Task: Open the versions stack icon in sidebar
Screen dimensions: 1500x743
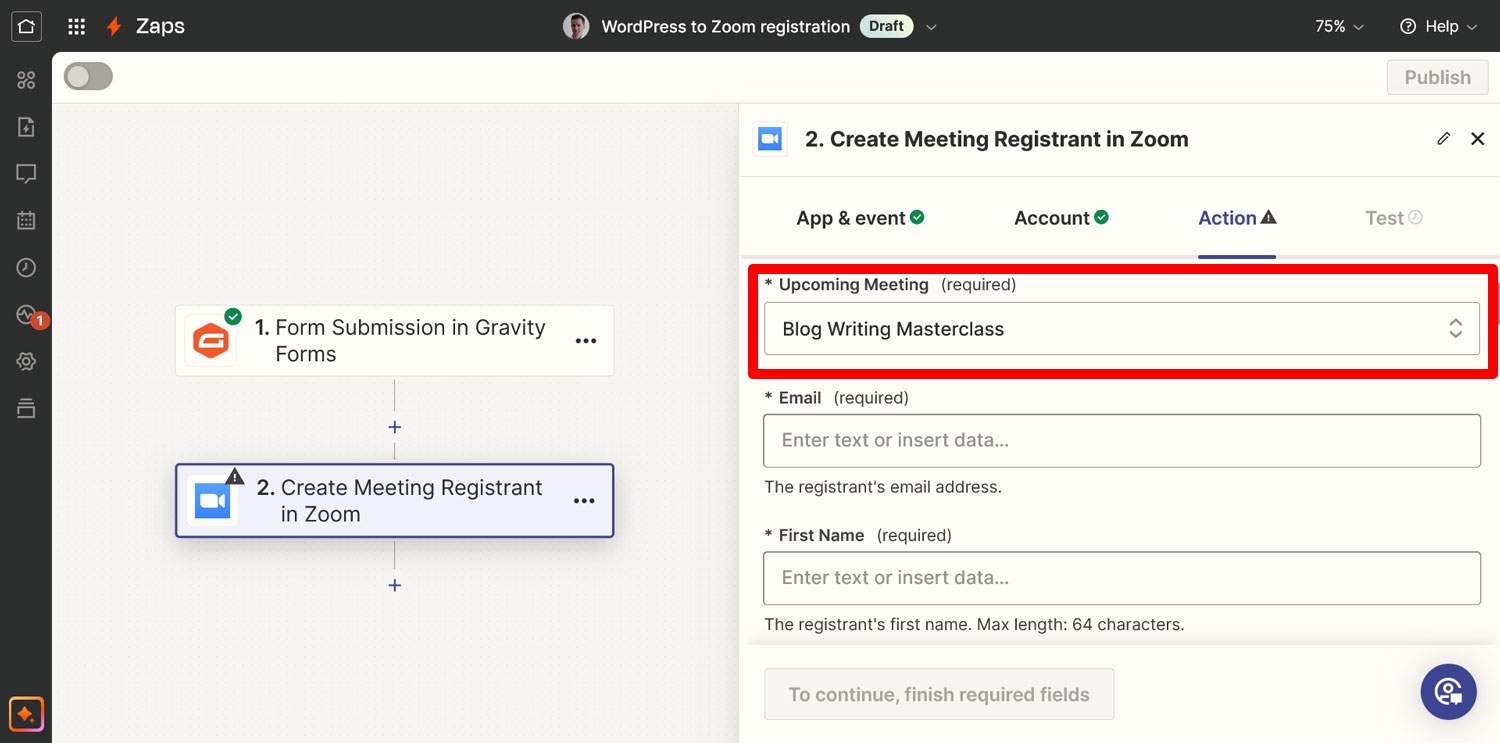Action: pos(26,408)
